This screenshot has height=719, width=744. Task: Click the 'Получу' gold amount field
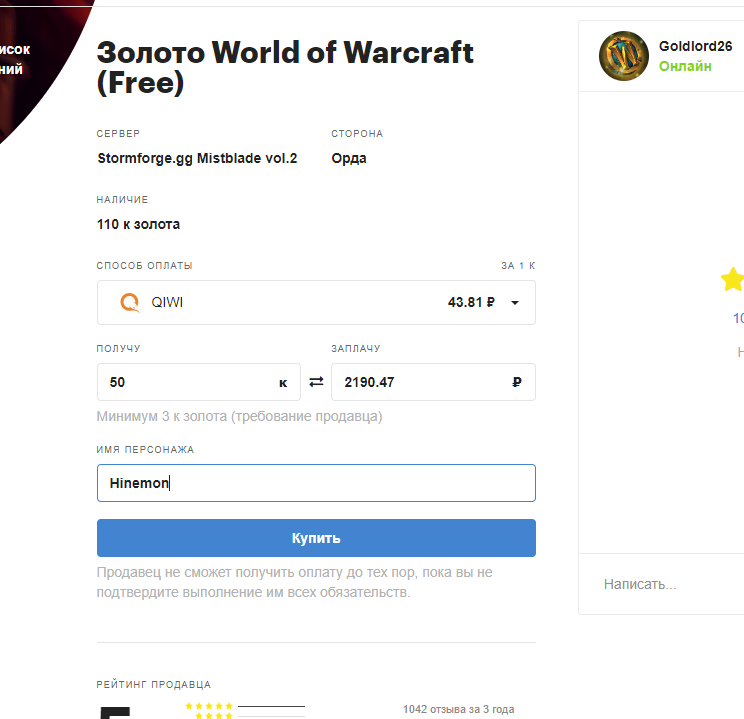(x=185, y=382)
